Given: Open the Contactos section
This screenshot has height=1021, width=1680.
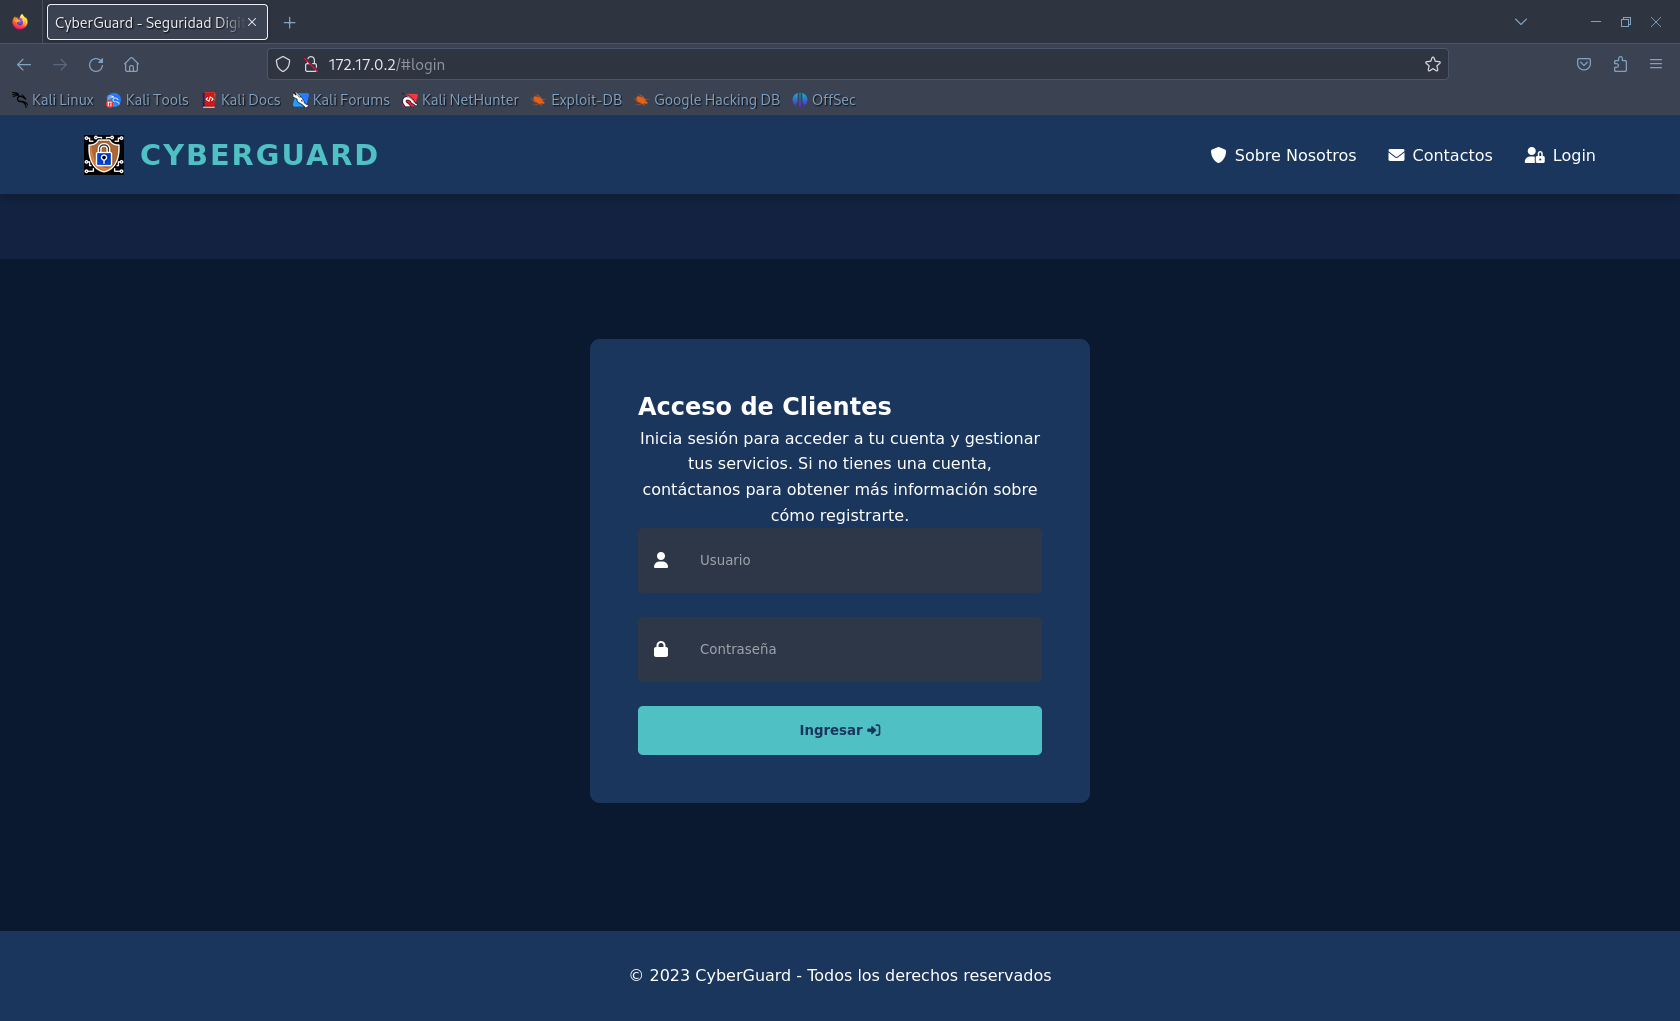Looking at the screenshot, I should [1440, 155].
